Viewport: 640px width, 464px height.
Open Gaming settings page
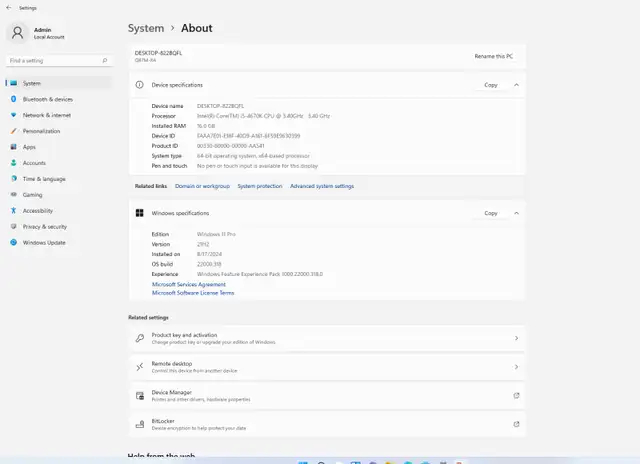[x=59, y=195]
